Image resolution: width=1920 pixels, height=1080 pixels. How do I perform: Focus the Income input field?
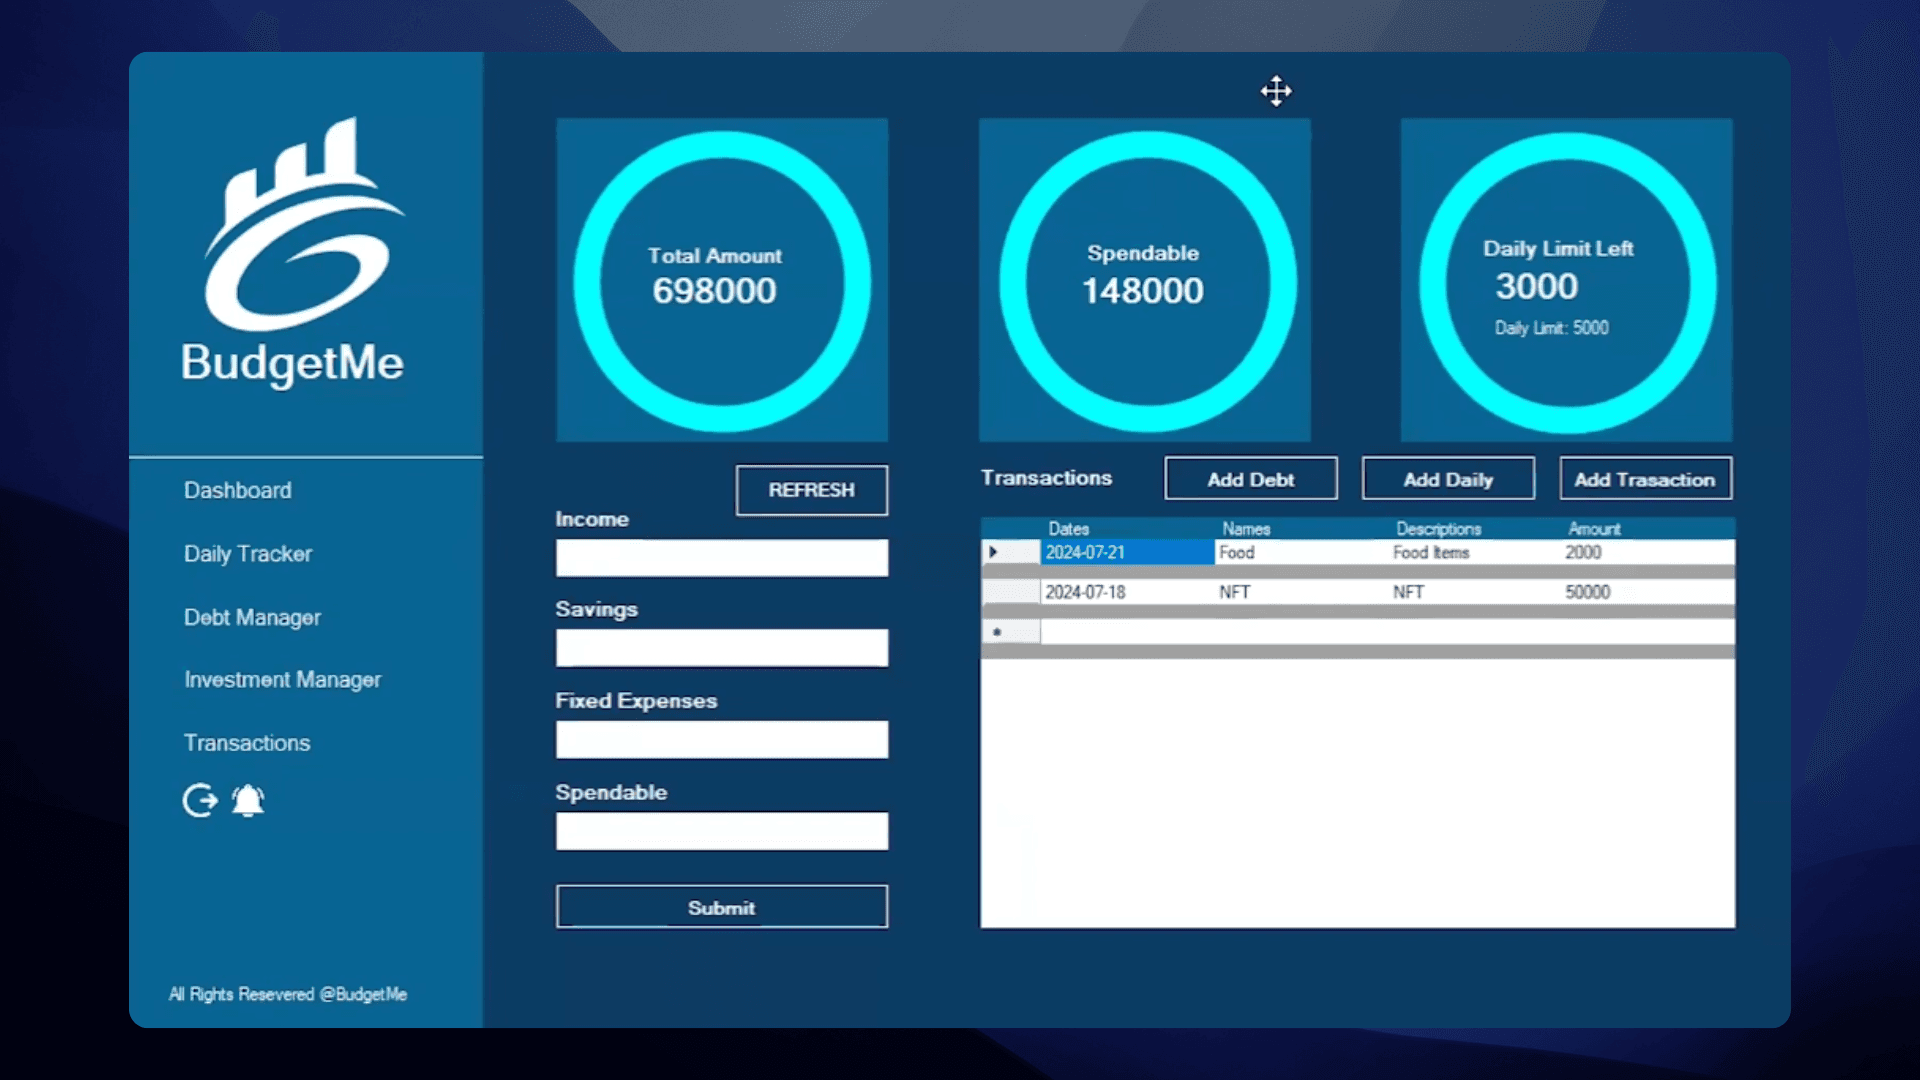point(721,558)
